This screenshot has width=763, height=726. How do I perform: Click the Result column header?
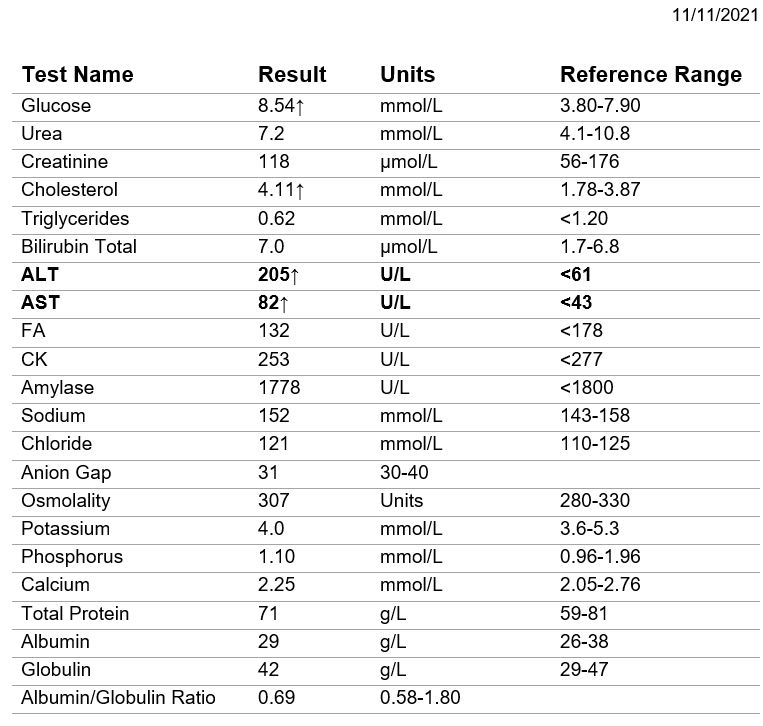point(292,75)
